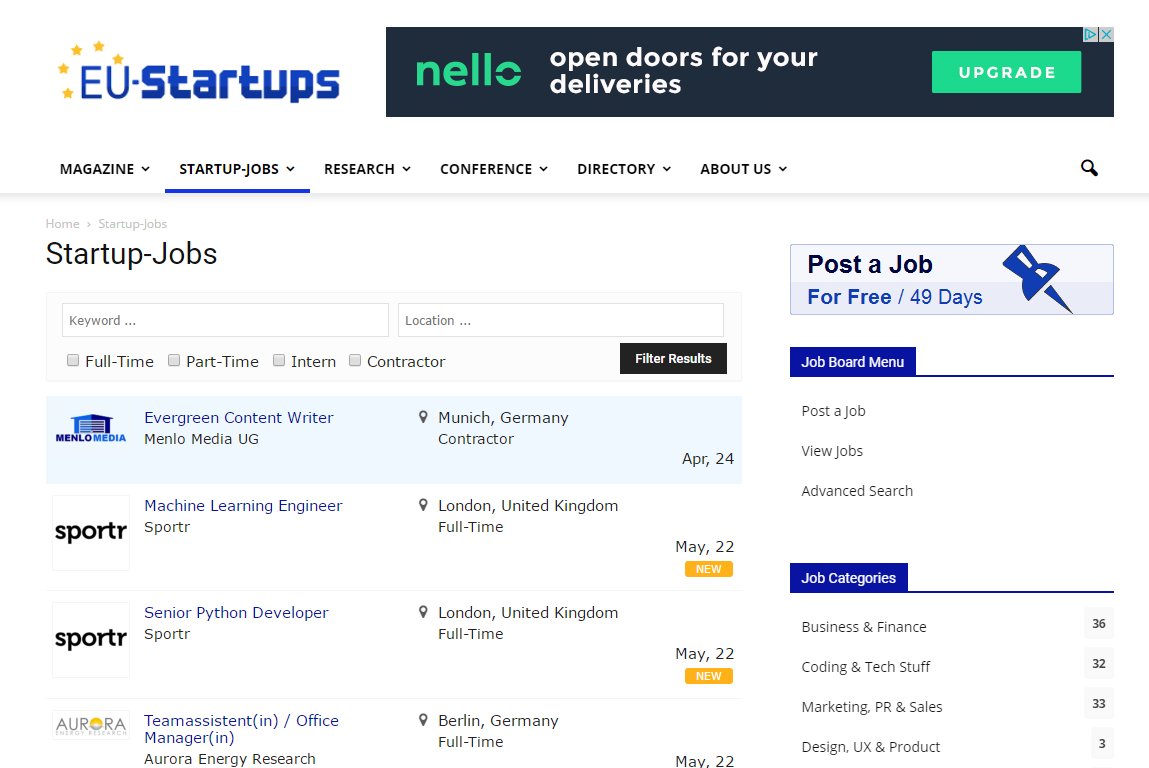Expand the About Us menu

[743, 169]
